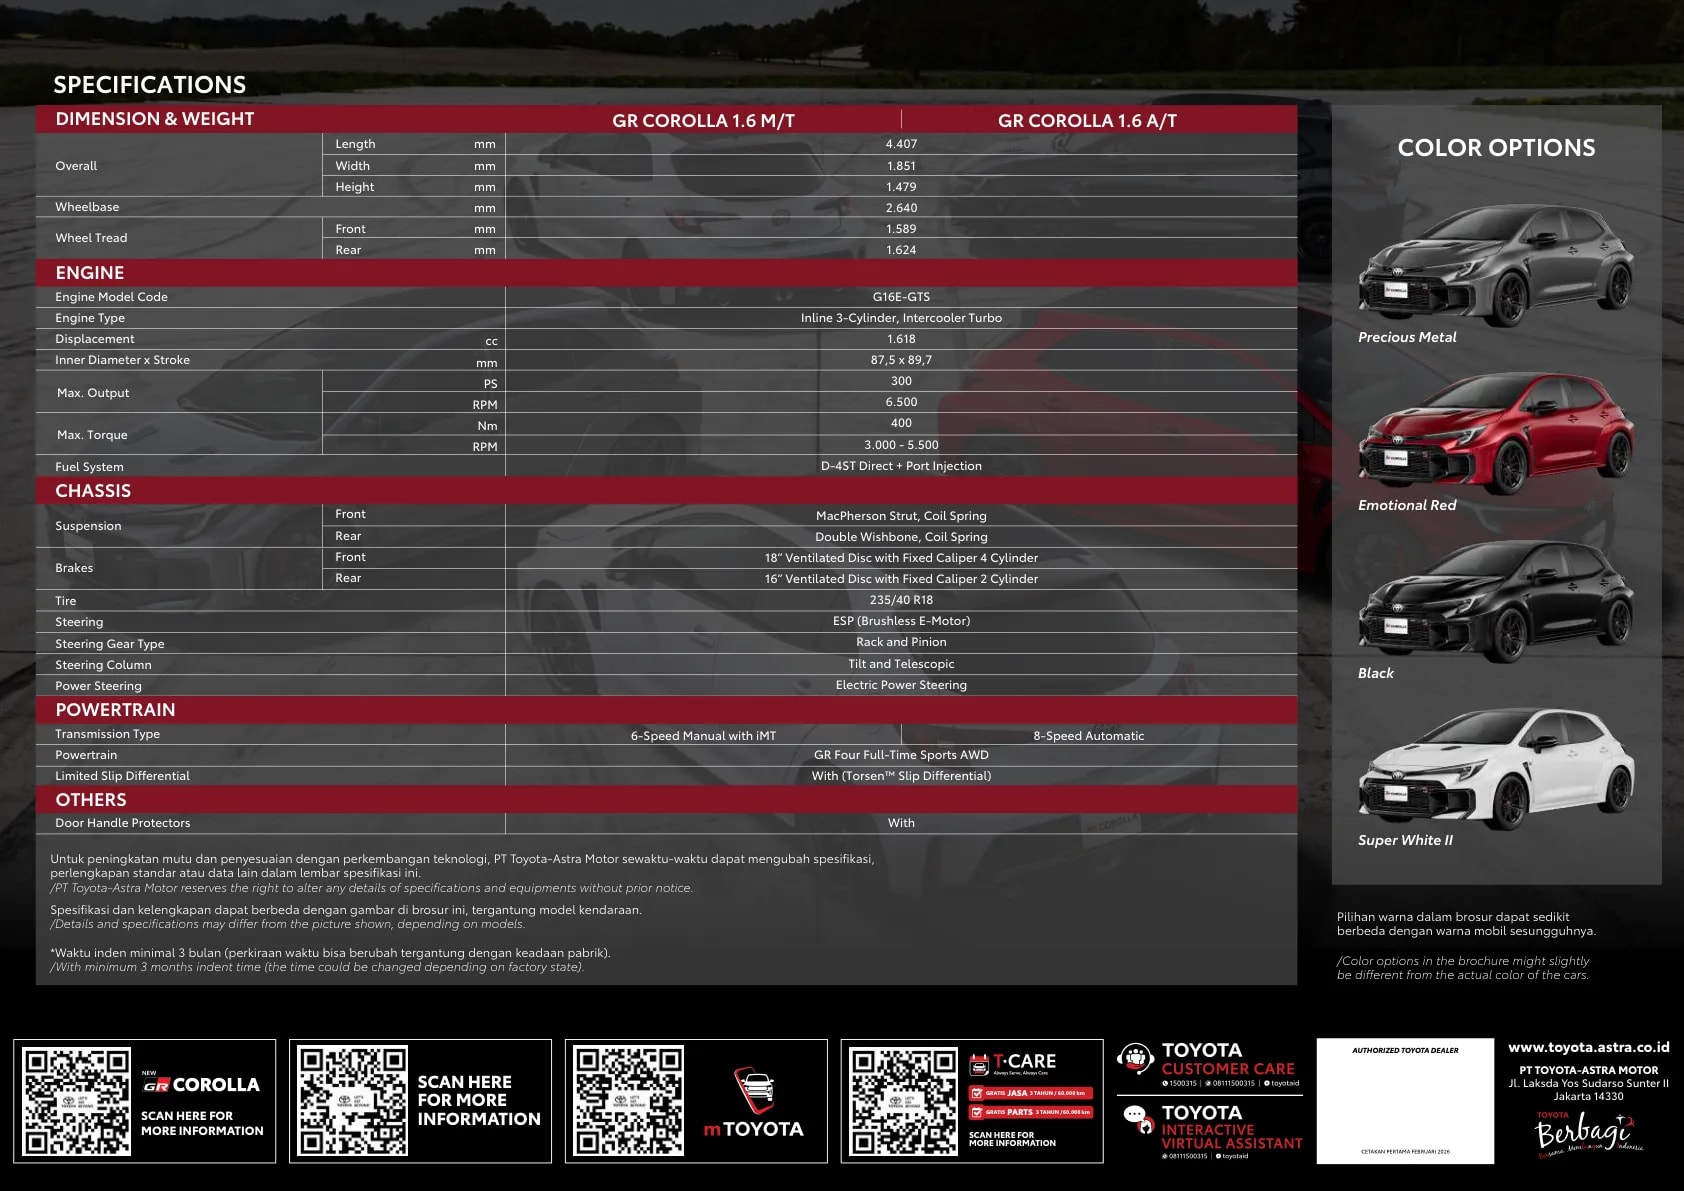Click the Super White II color label

click(1405, 841)
